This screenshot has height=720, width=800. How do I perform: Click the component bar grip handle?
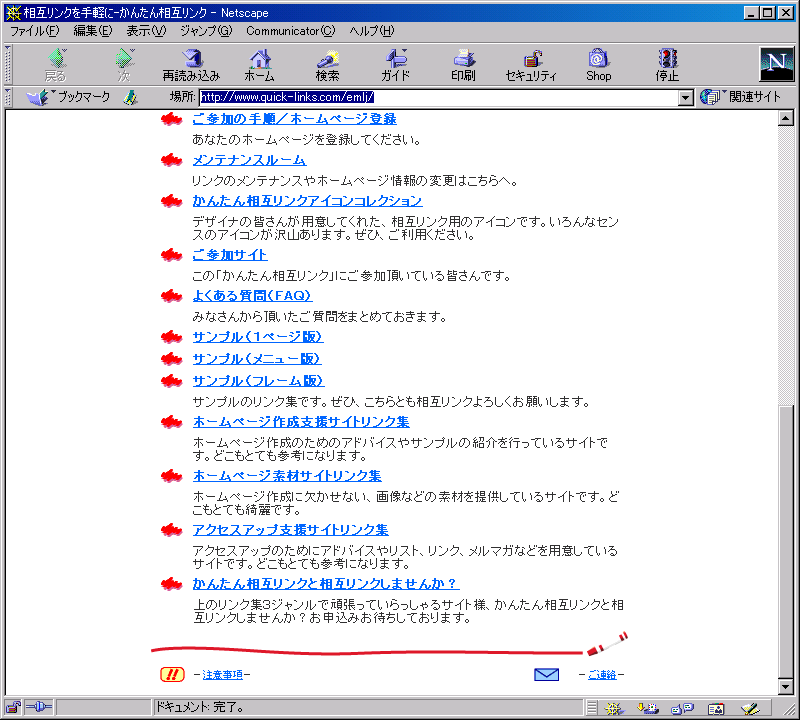tap(592, 708)
